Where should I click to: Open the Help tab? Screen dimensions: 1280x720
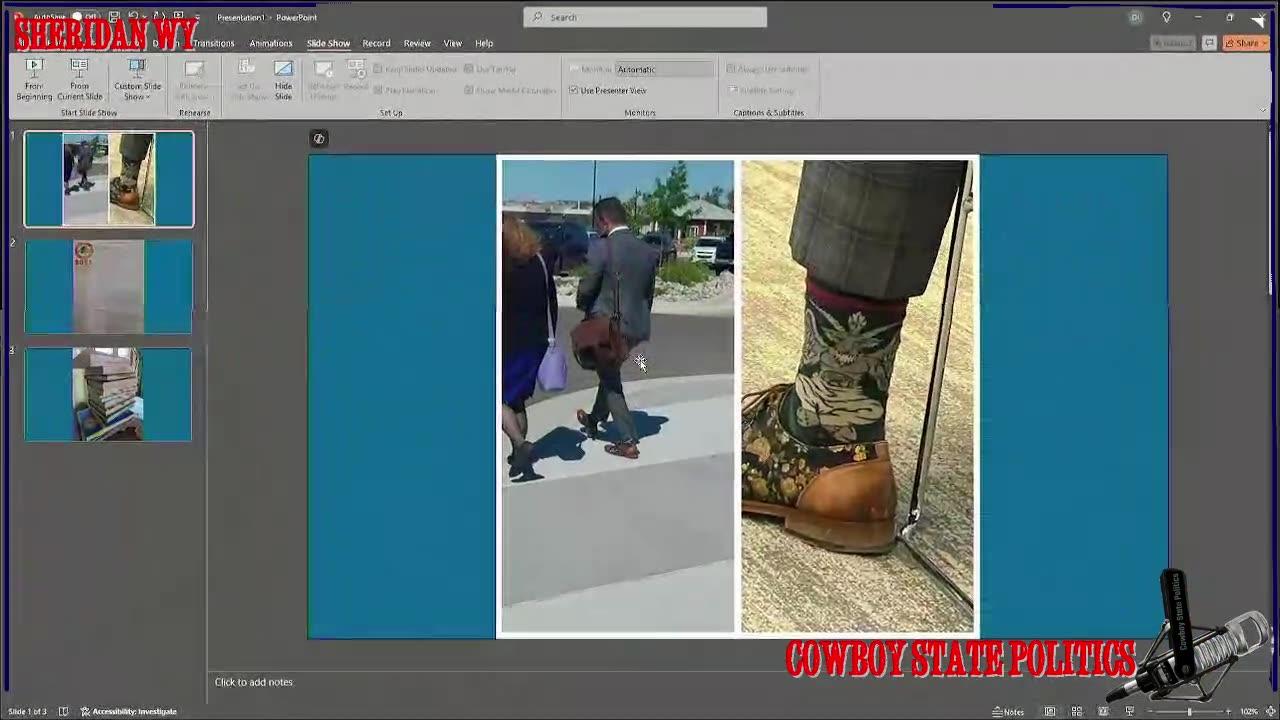484,43
